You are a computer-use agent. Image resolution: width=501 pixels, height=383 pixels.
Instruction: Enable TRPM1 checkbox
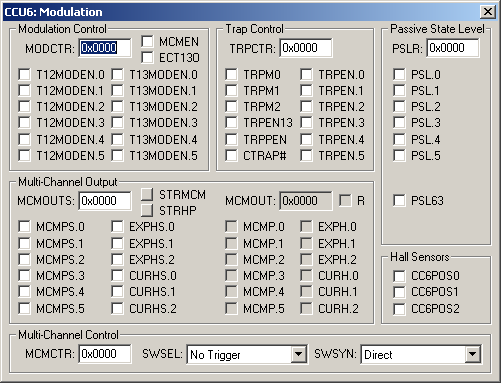(x=231, y=90)
